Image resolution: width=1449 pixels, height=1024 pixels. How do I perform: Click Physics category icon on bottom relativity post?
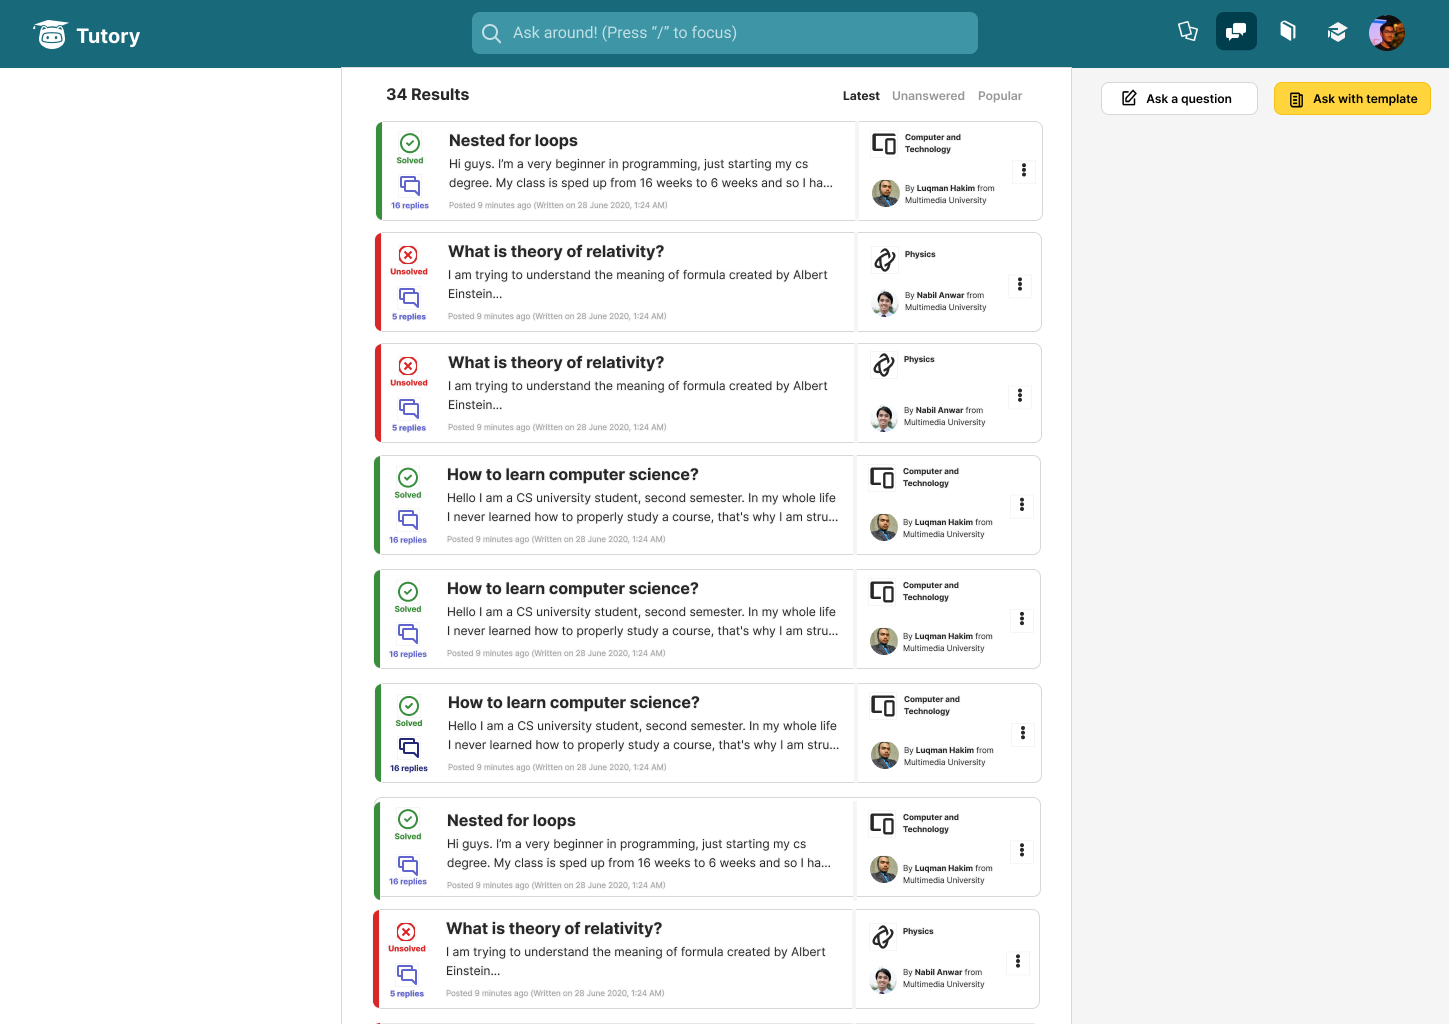(x=883, y=937)
